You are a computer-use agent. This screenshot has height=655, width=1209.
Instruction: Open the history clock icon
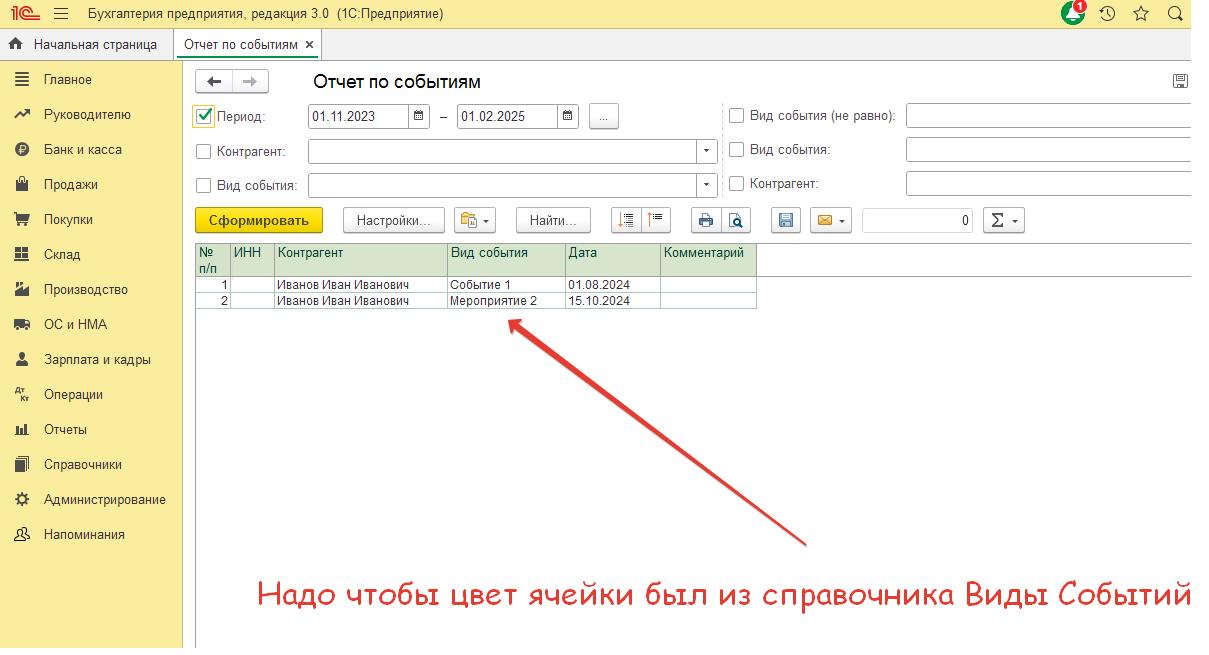pyautogui.click(x=1107, y=14)
